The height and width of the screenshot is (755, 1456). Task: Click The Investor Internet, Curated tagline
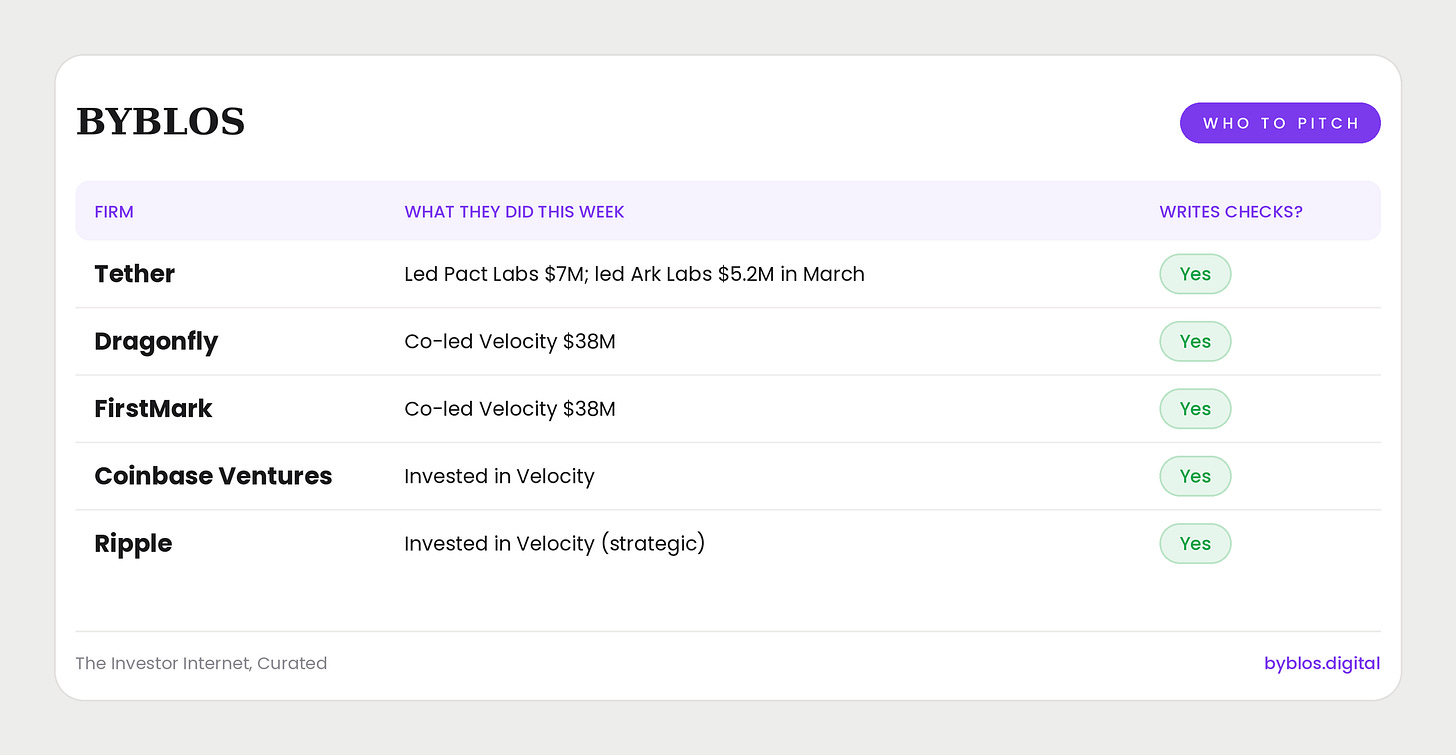[201, 663]
